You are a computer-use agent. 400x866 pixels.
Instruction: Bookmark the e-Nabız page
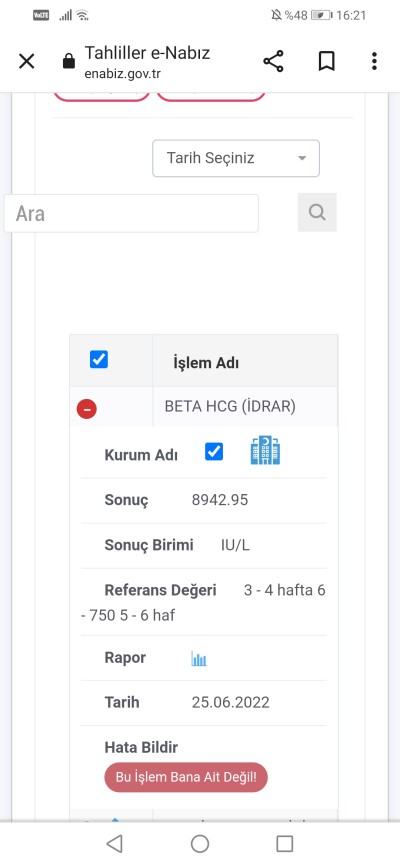click(x=327, y=61)
